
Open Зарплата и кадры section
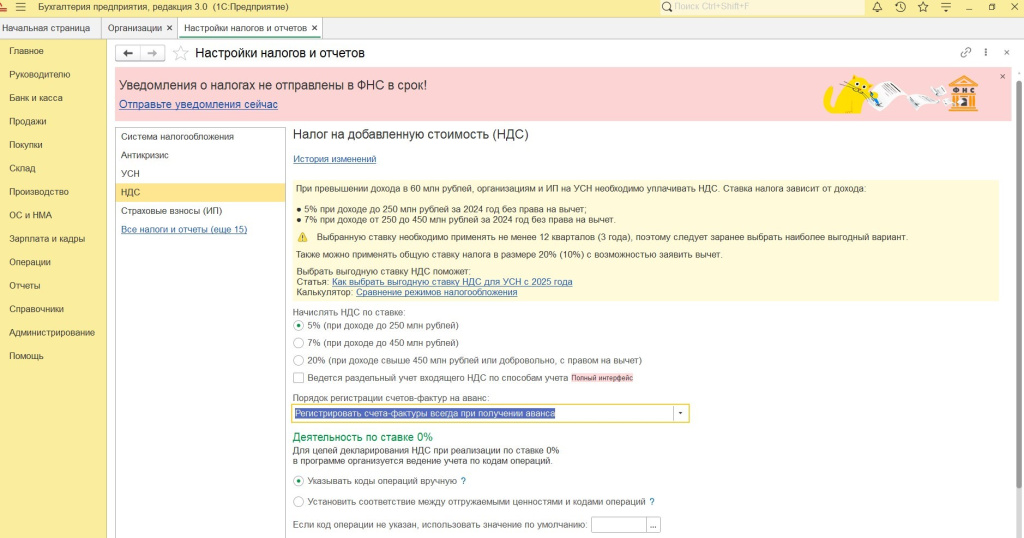coord(47,238)
